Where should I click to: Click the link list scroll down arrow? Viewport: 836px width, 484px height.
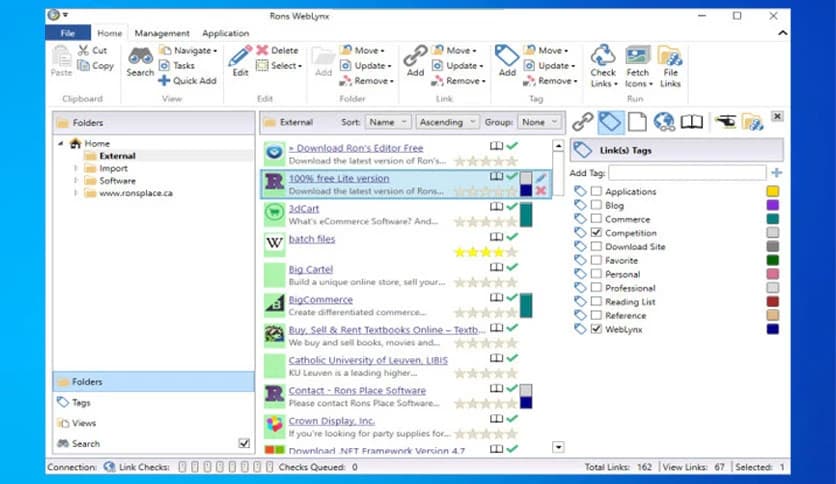pyautogui.click(x=558, y=447)
